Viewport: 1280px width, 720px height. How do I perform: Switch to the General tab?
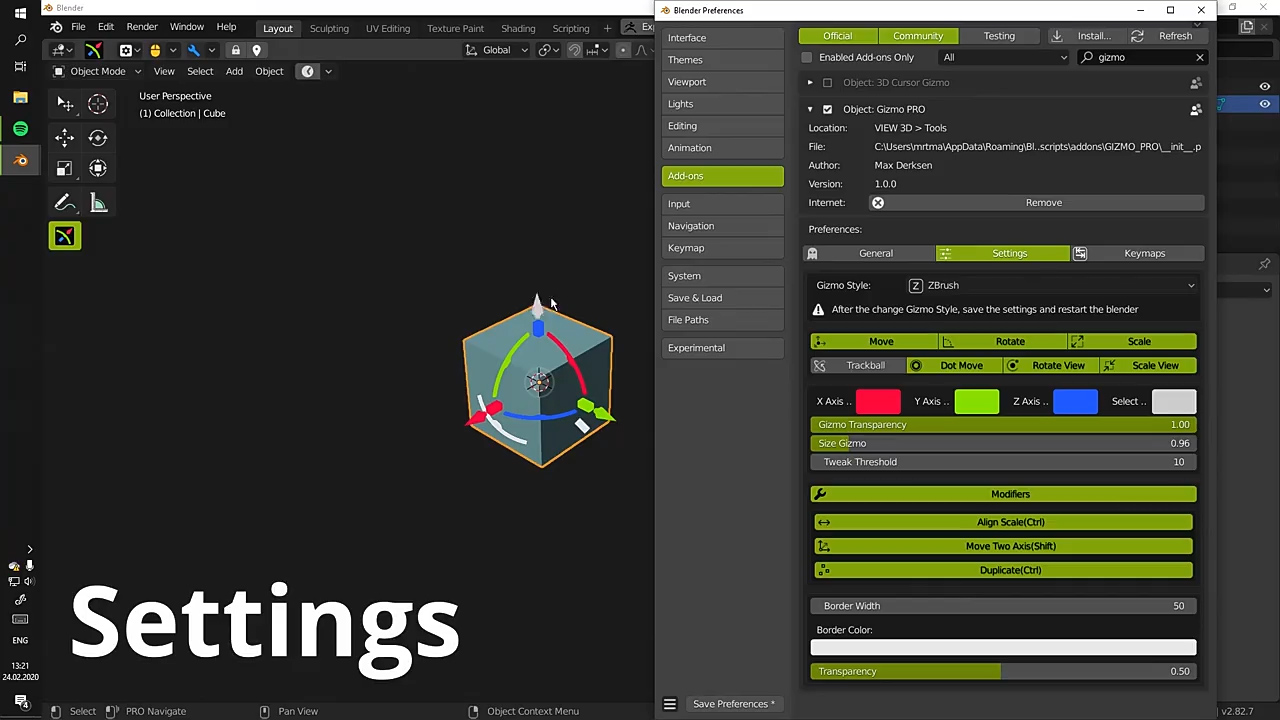pos(869,254)
